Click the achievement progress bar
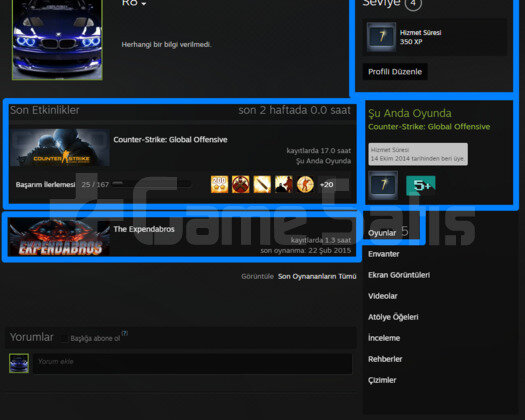The image size is (525, 420). coord(152,183)
